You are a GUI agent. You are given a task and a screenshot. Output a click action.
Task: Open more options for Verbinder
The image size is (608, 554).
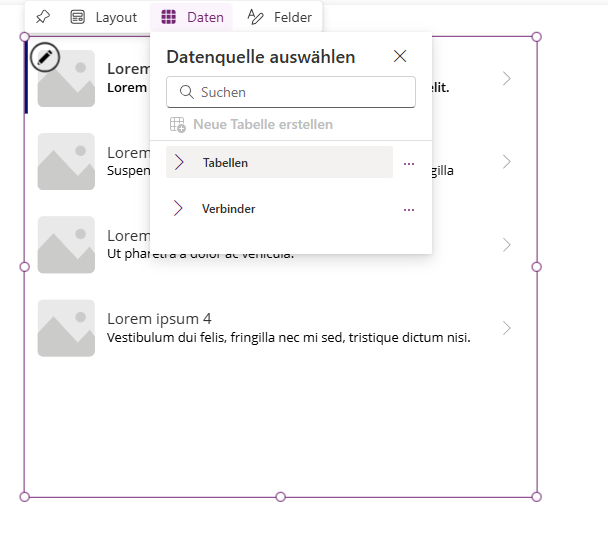point(408,210)
